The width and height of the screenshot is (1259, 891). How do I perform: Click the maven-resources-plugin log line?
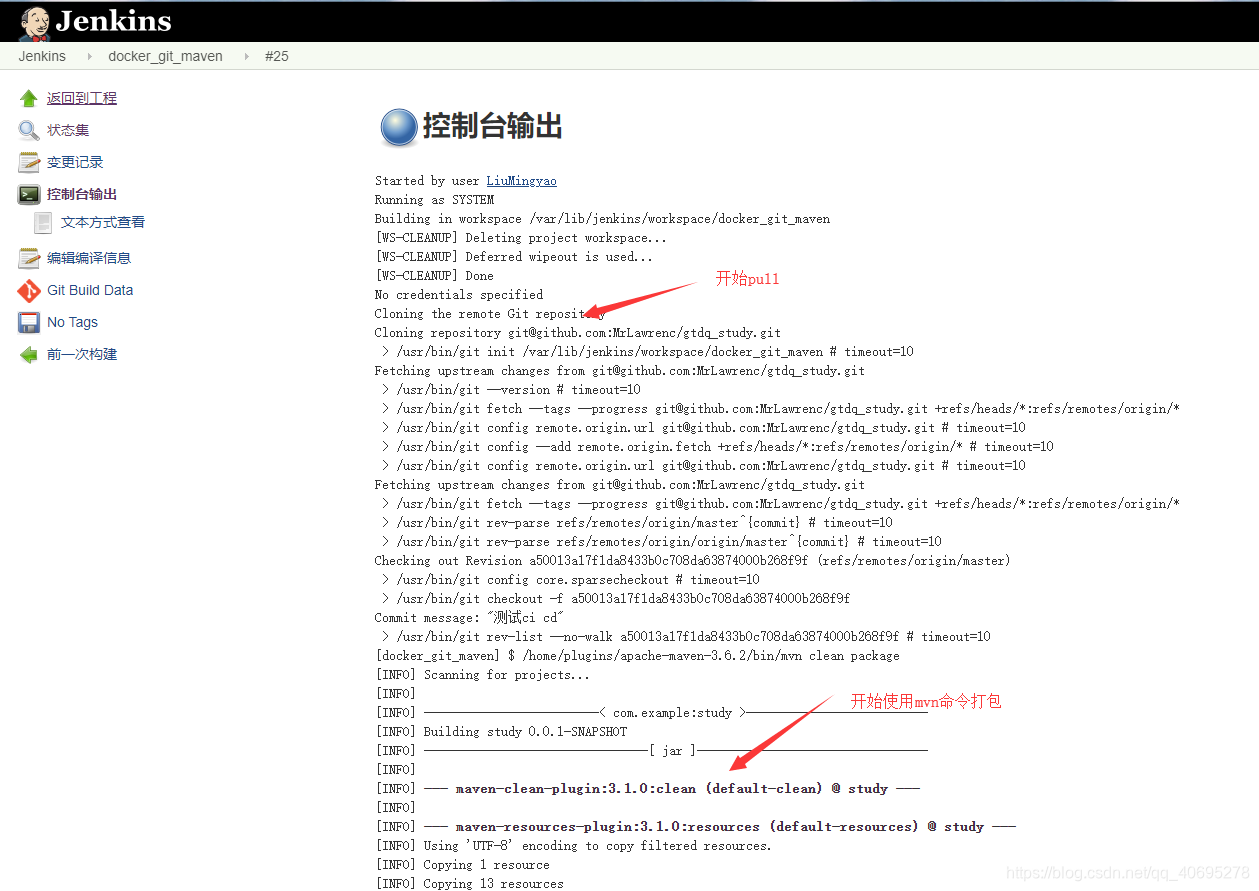(x=695, y=827)
